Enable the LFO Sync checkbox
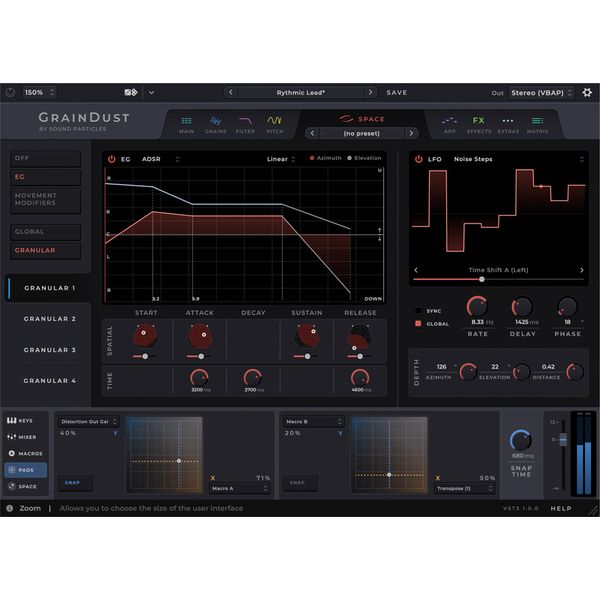 [x=418, y=310]
